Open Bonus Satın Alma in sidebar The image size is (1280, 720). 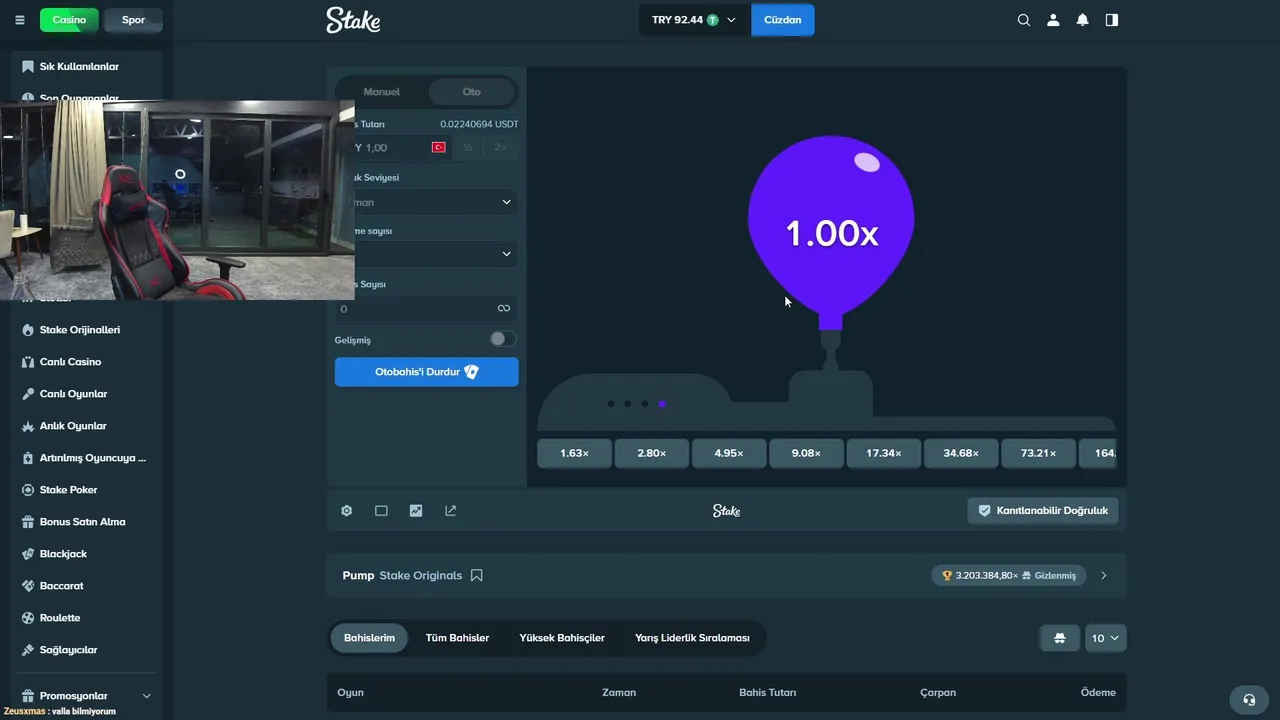(x=82, y=521)
